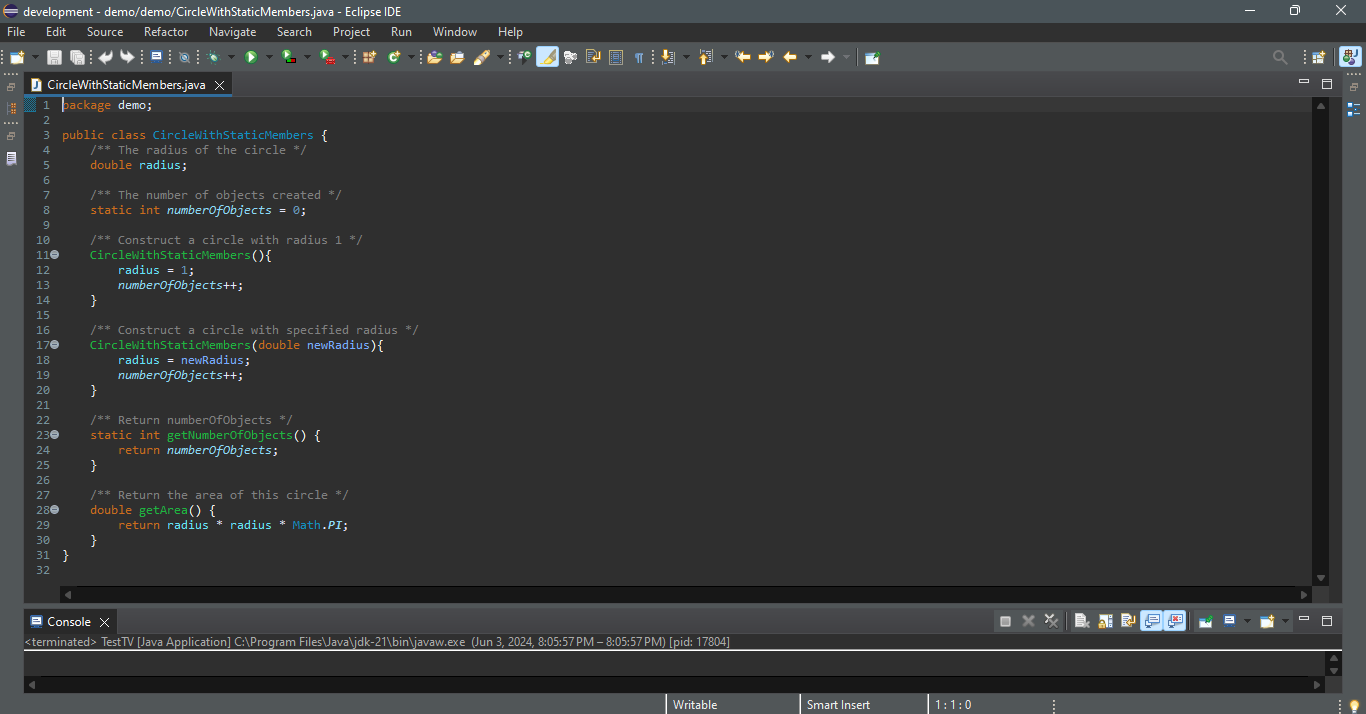The height and width of the screenshot is (714, 1366).
Task: Click the Pin Editor icon
Action: click(872, 57)
